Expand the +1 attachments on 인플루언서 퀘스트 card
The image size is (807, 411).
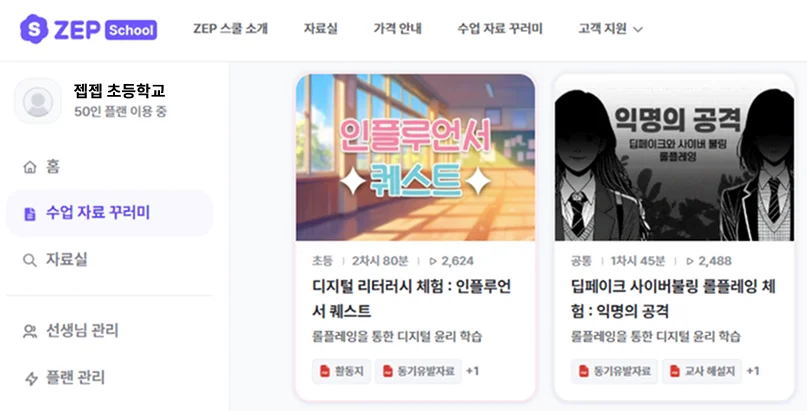pyautogui.click(x=472, y=371)
